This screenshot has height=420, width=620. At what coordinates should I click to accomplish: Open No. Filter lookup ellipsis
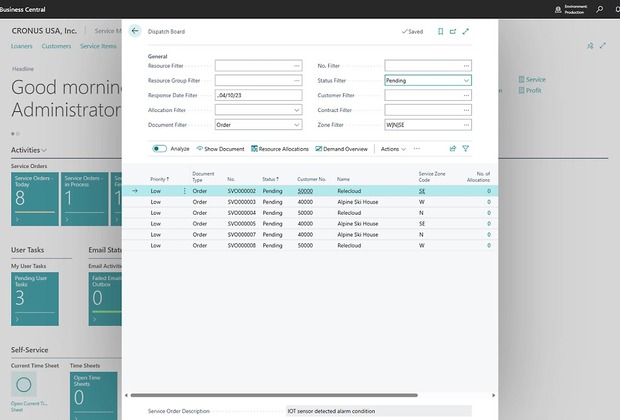point(466,66)
